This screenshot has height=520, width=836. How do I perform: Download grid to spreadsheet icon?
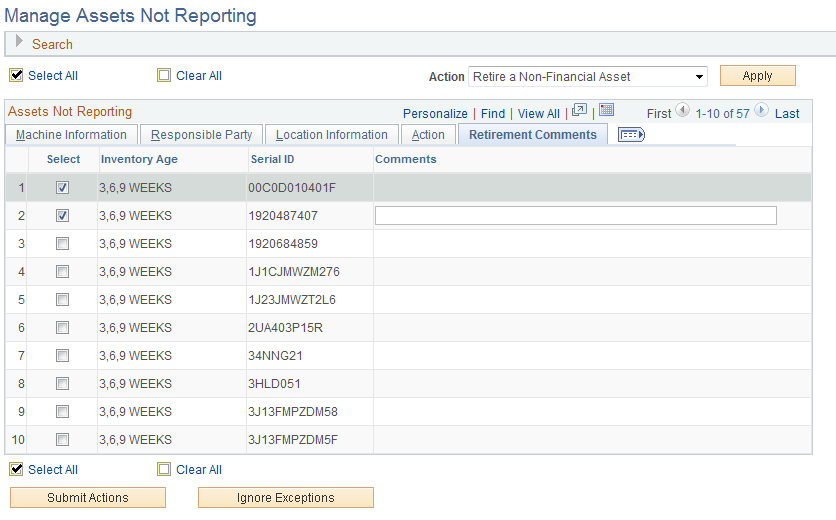[606, 110]
